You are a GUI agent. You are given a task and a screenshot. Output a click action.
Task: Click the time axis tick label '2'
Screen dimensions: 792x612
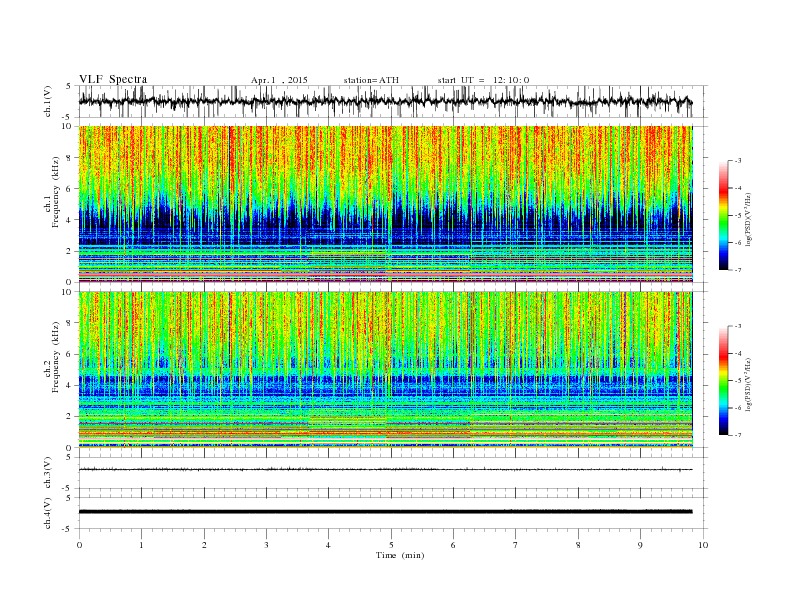(x=204, y=545)
